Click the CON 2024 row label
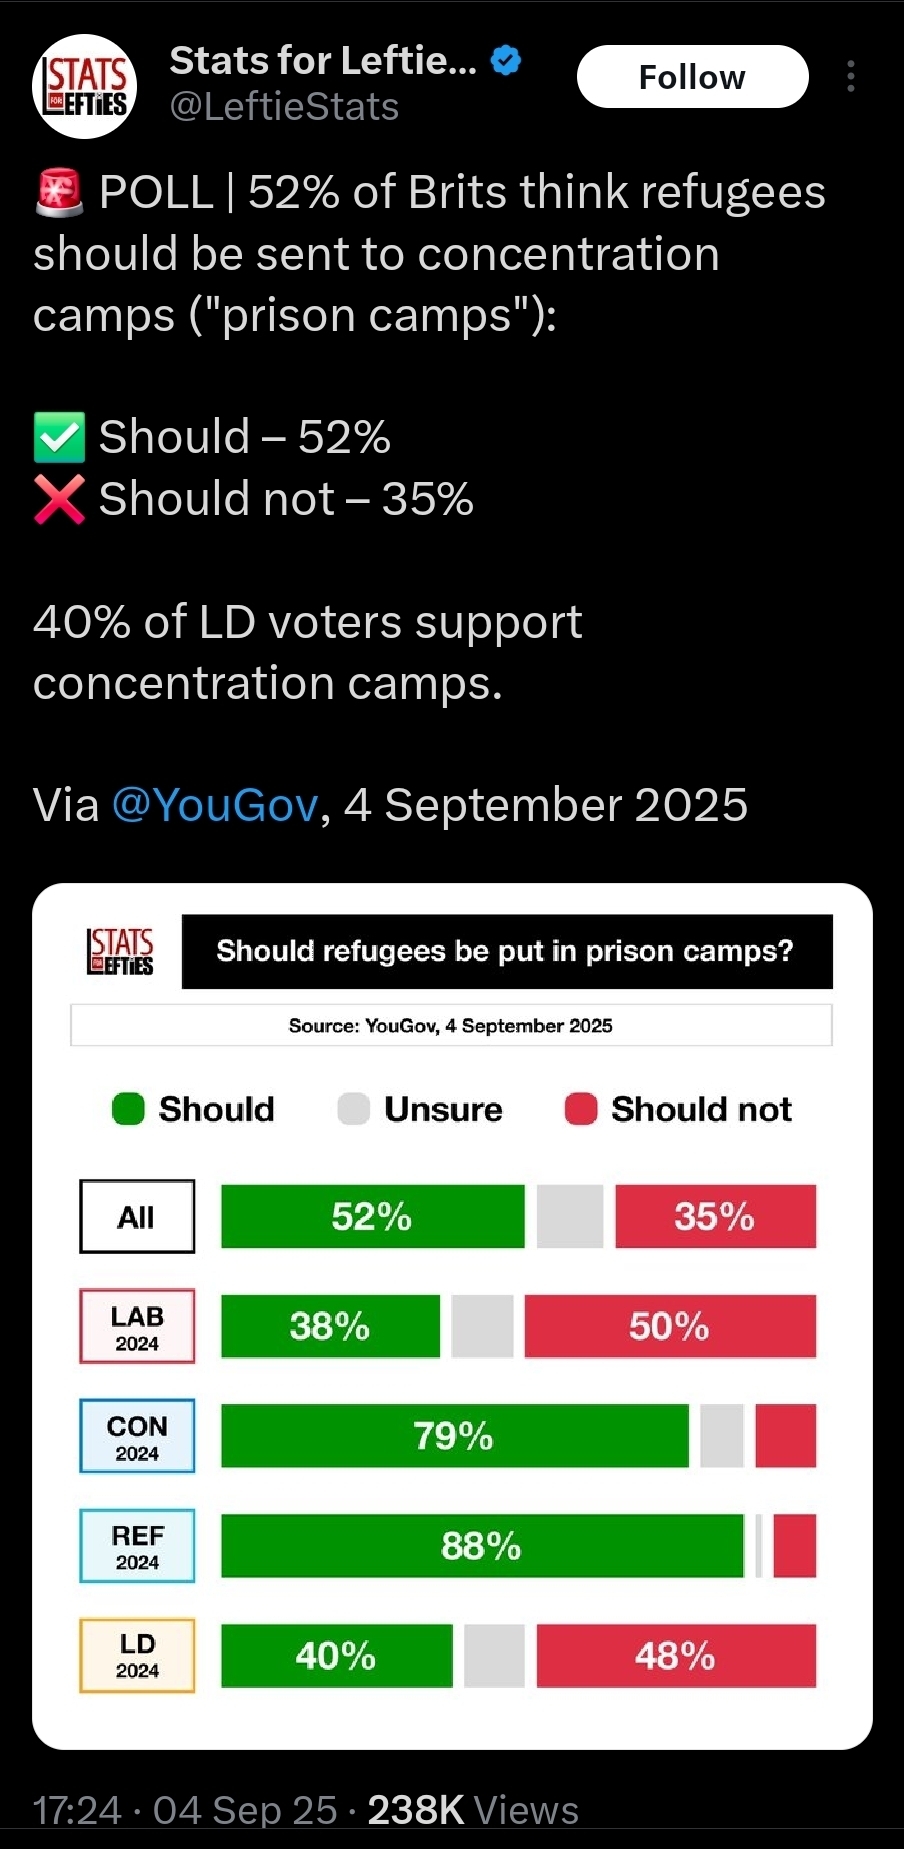This screenshot has height=1849, width=904. coord(137,1436)
